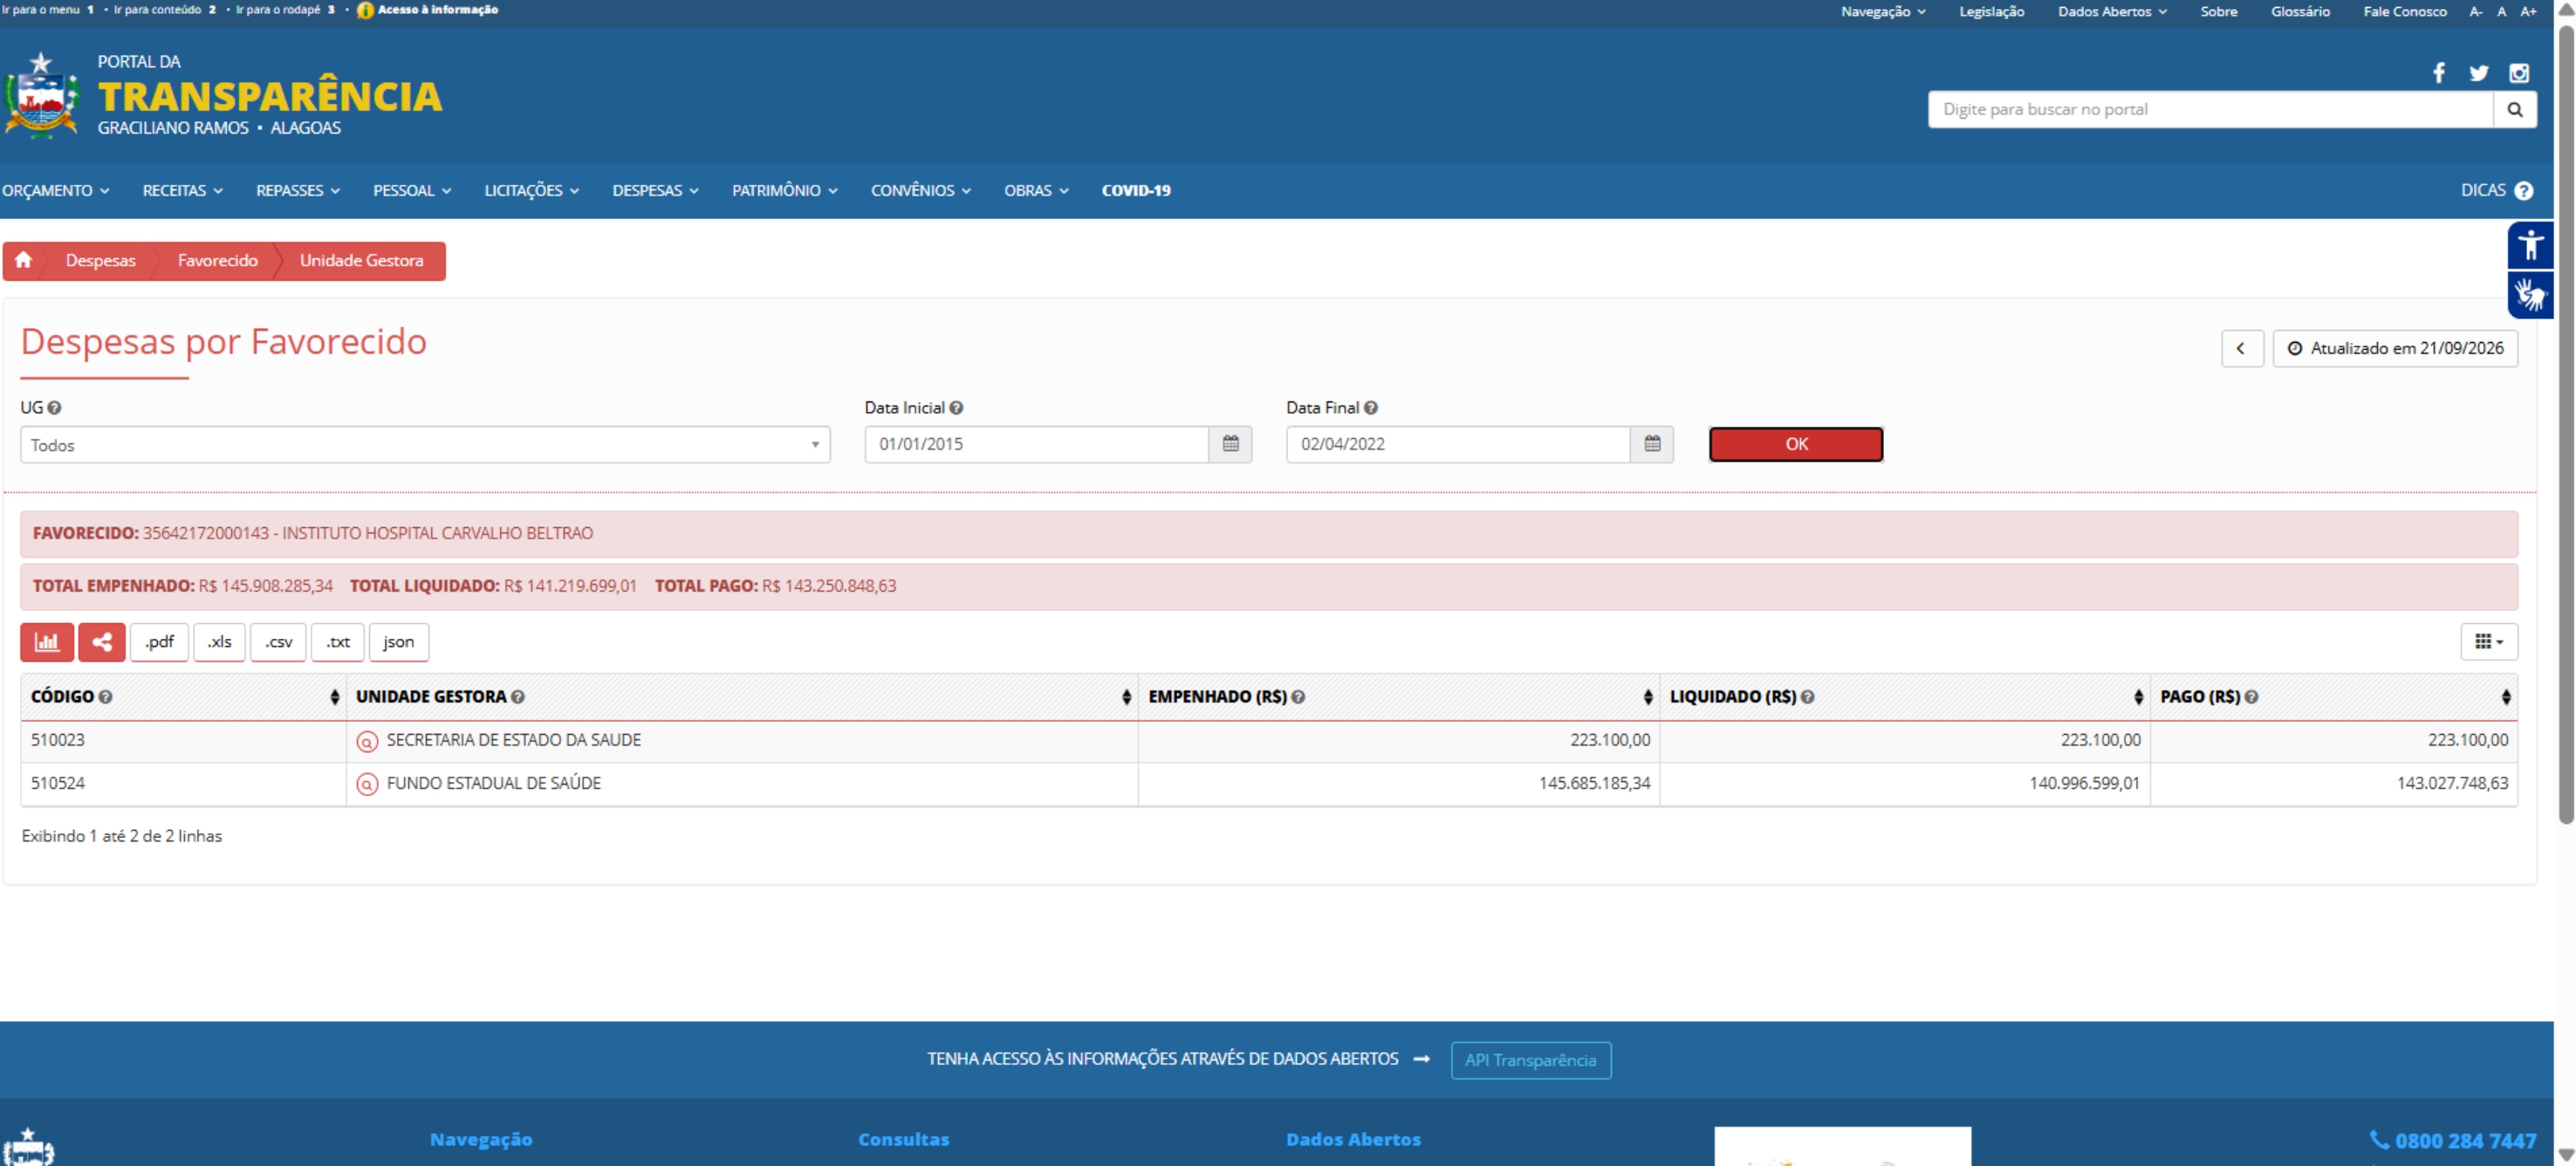Open detail icon for Fundo Estadual de Saúde
The width and height of the screenshot is (2576, 1166).
(367, 784)
